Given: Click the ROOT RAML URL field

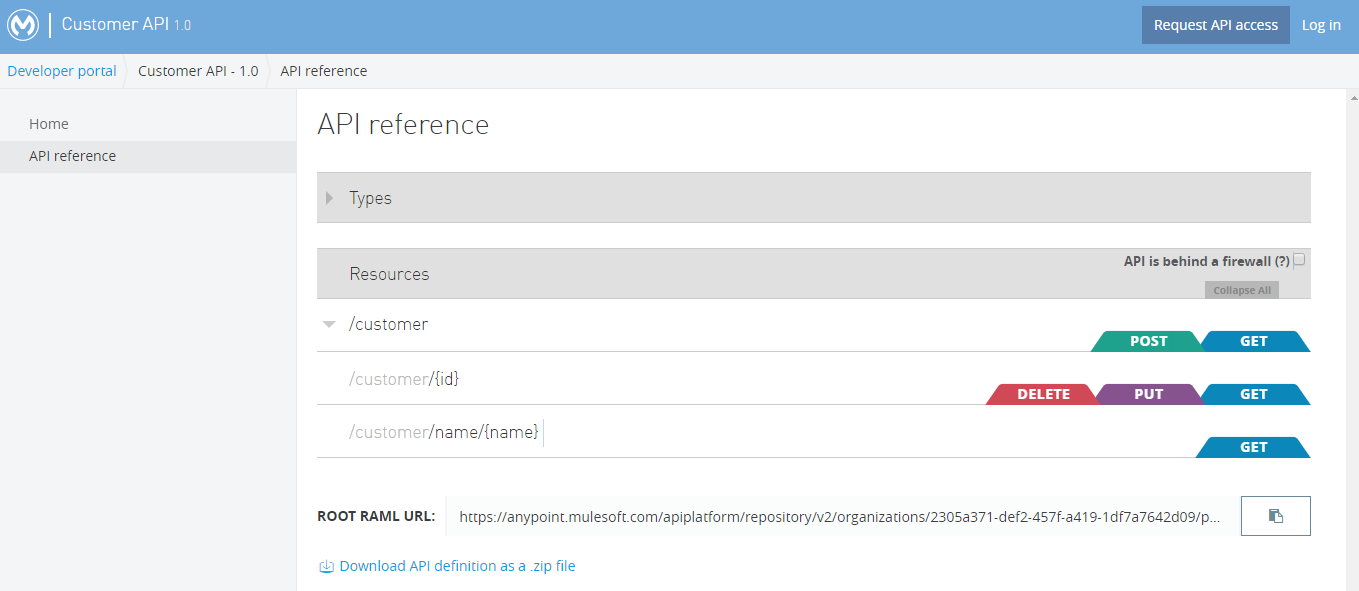Looking at the screenshot, I should click(840, 517).
